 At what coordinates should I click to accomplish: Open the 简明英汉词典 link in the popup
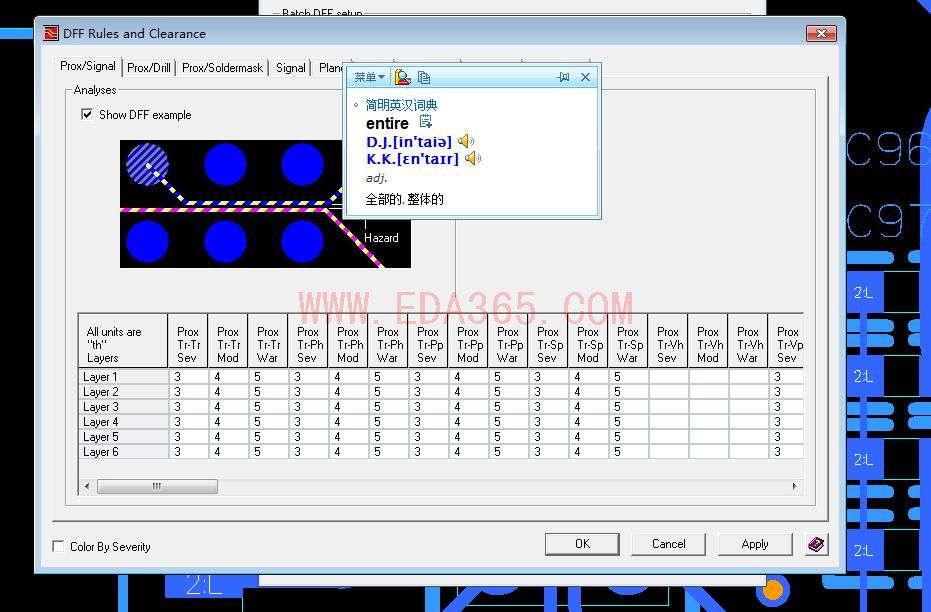(401, 105)
